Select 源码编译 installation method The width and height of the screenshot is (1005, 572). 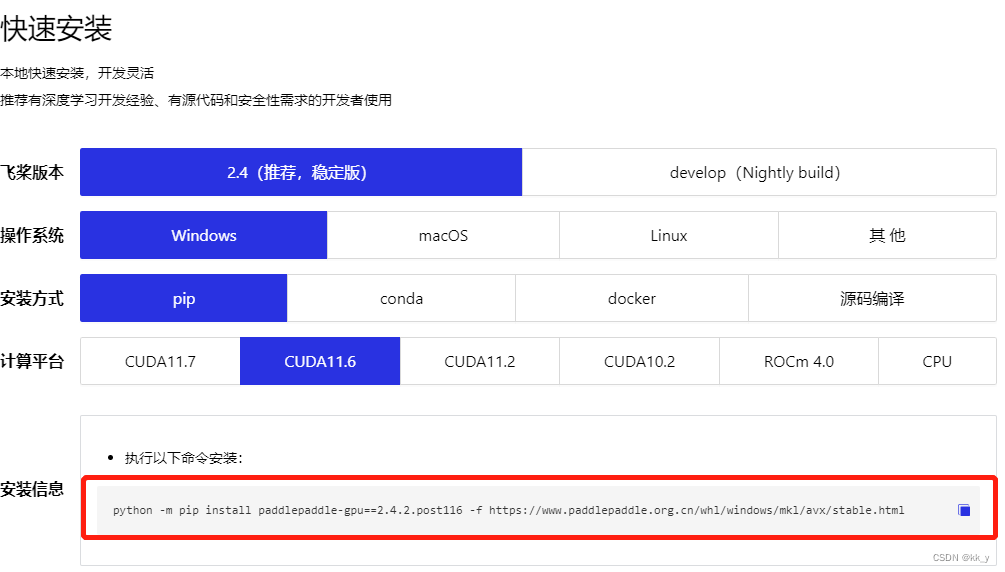click(872, 298)
